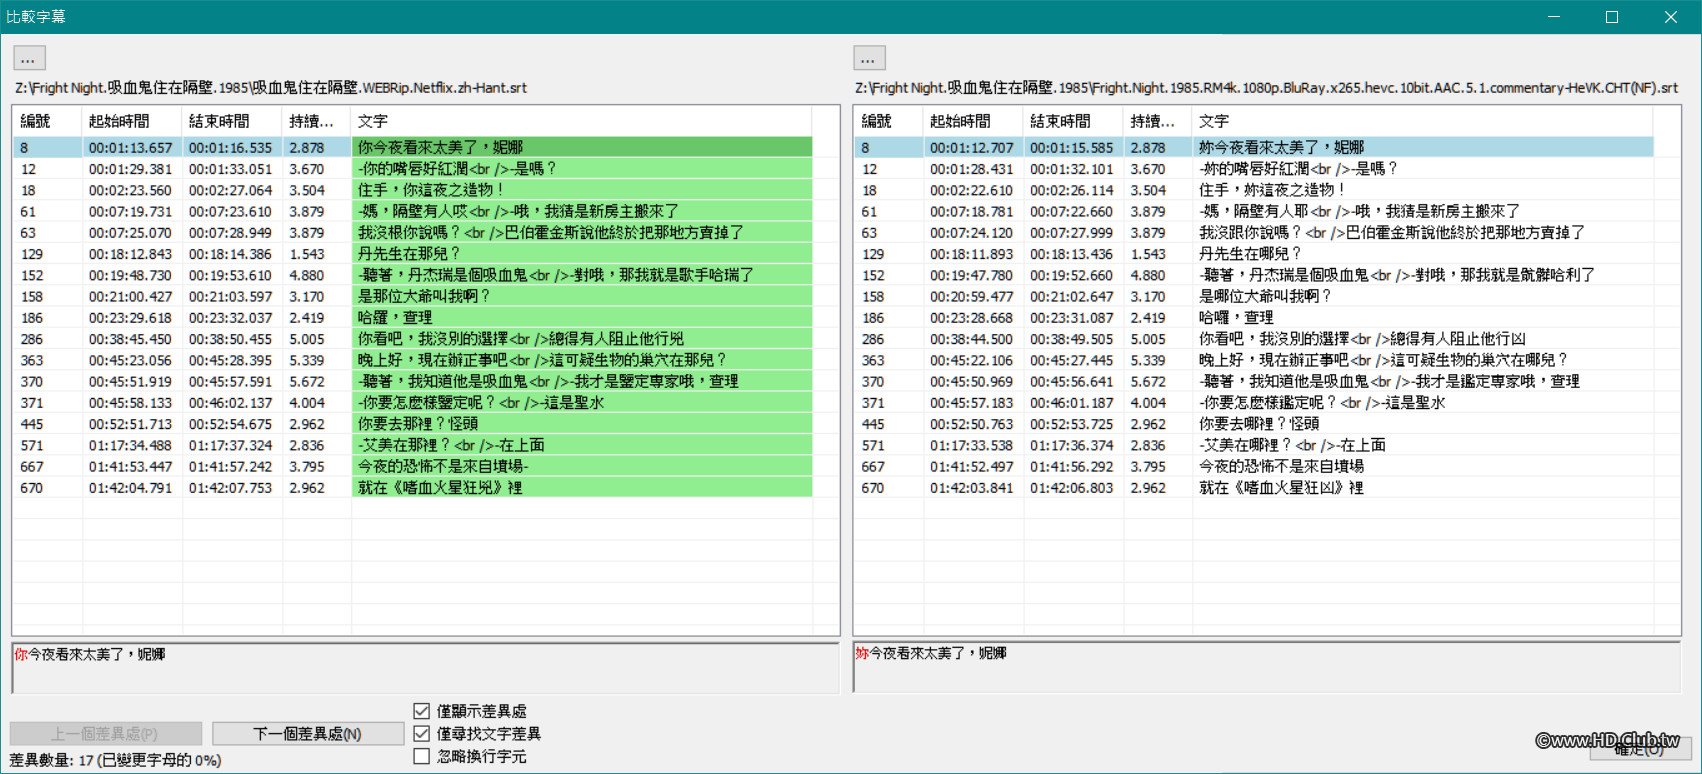Select end time 00:07:28.949

coord(230,233)
